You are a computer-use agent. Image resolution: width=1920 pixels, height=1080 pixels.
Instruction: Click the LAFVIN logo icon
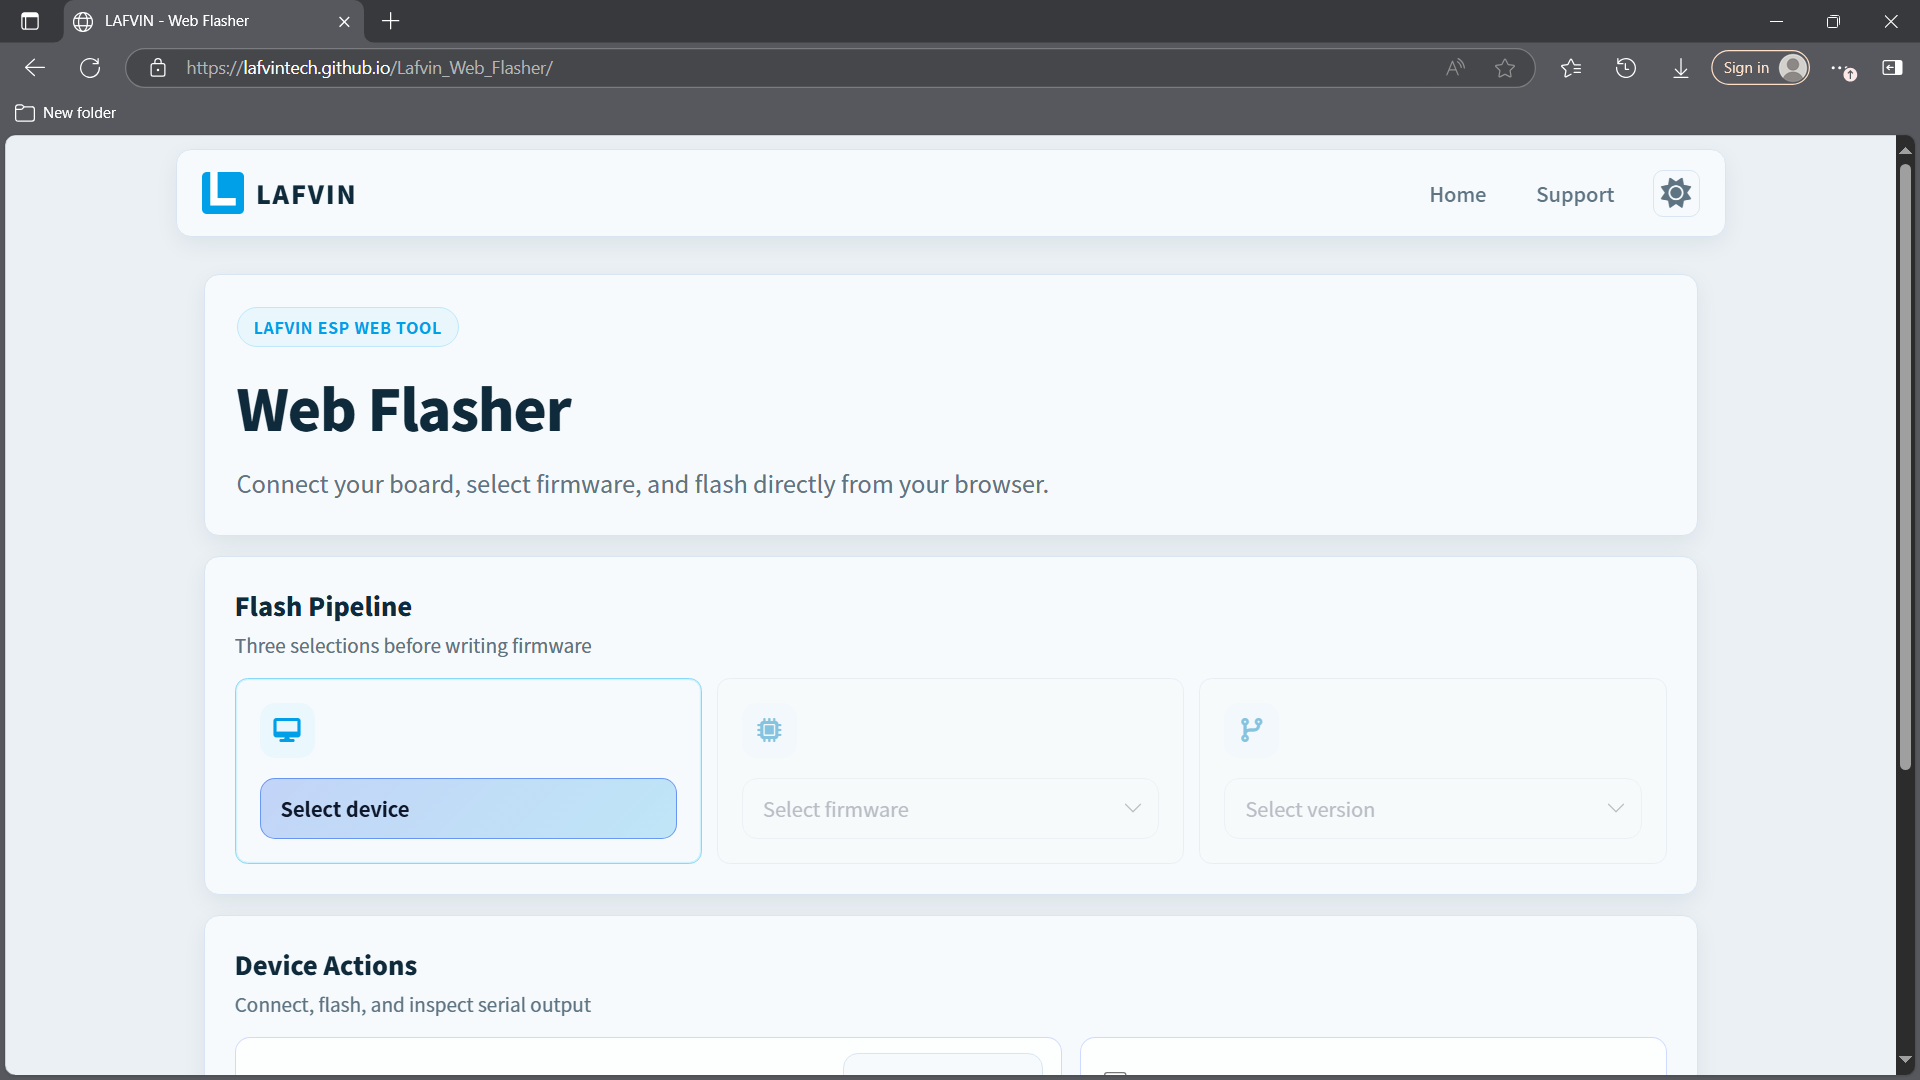pyautogui.click(x=222, y=193)
